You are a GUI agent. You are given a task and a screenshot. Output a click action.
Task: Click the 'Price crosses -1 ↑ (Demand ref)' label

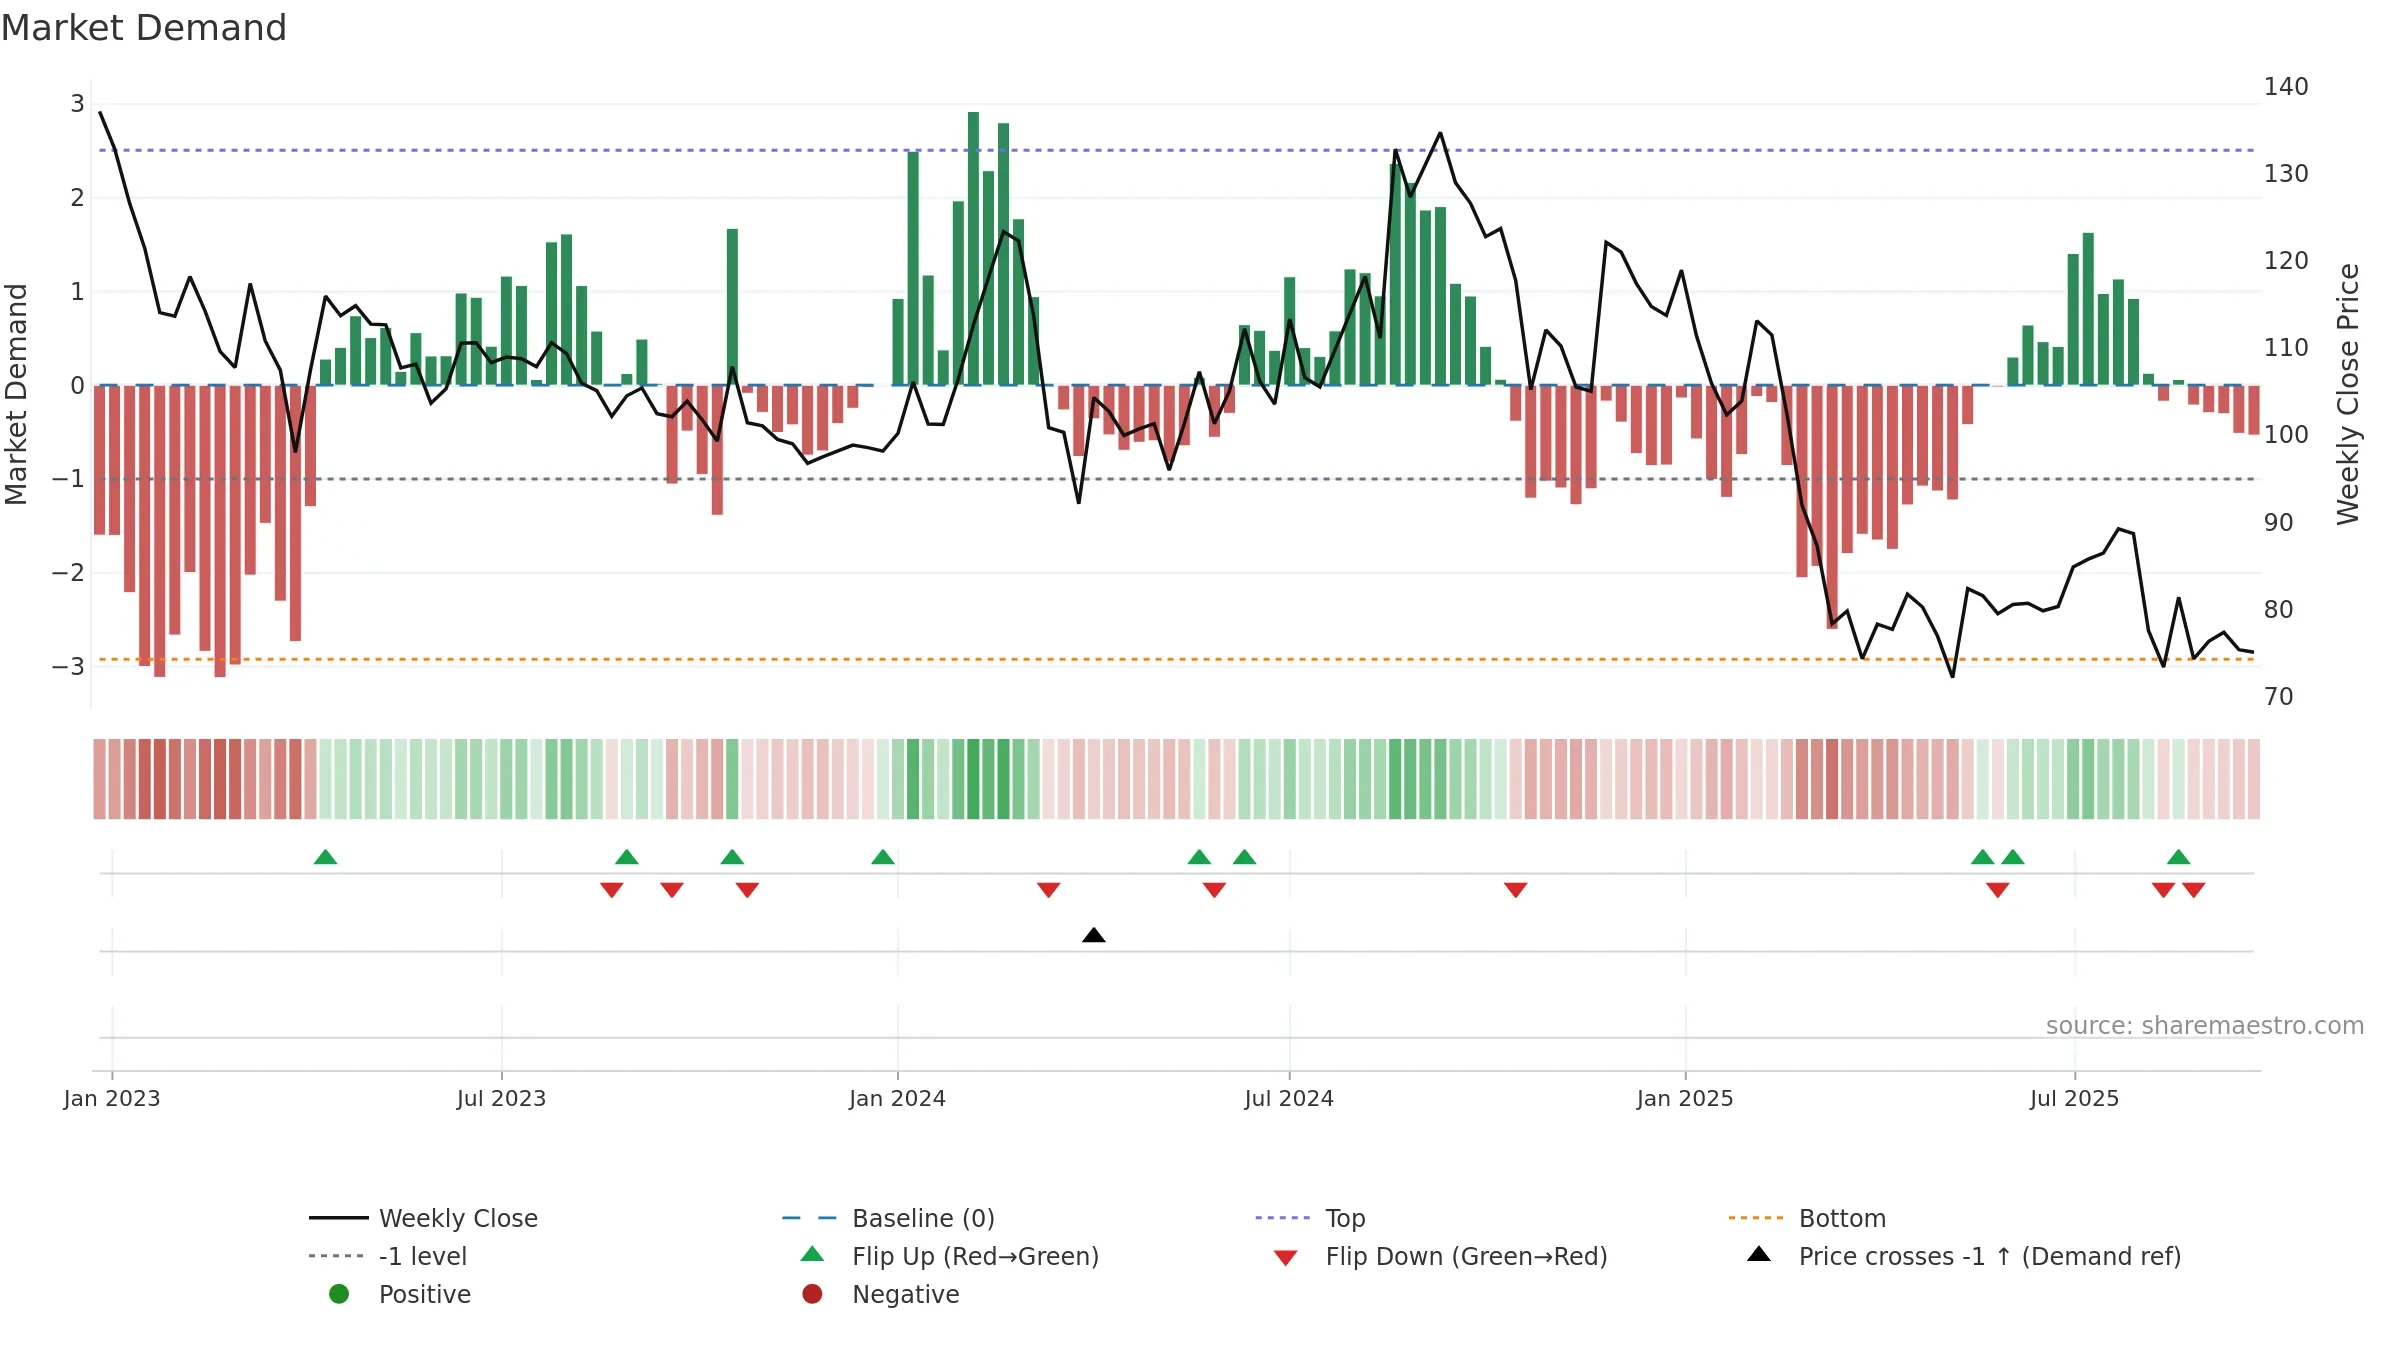tap(1990, 1256)
